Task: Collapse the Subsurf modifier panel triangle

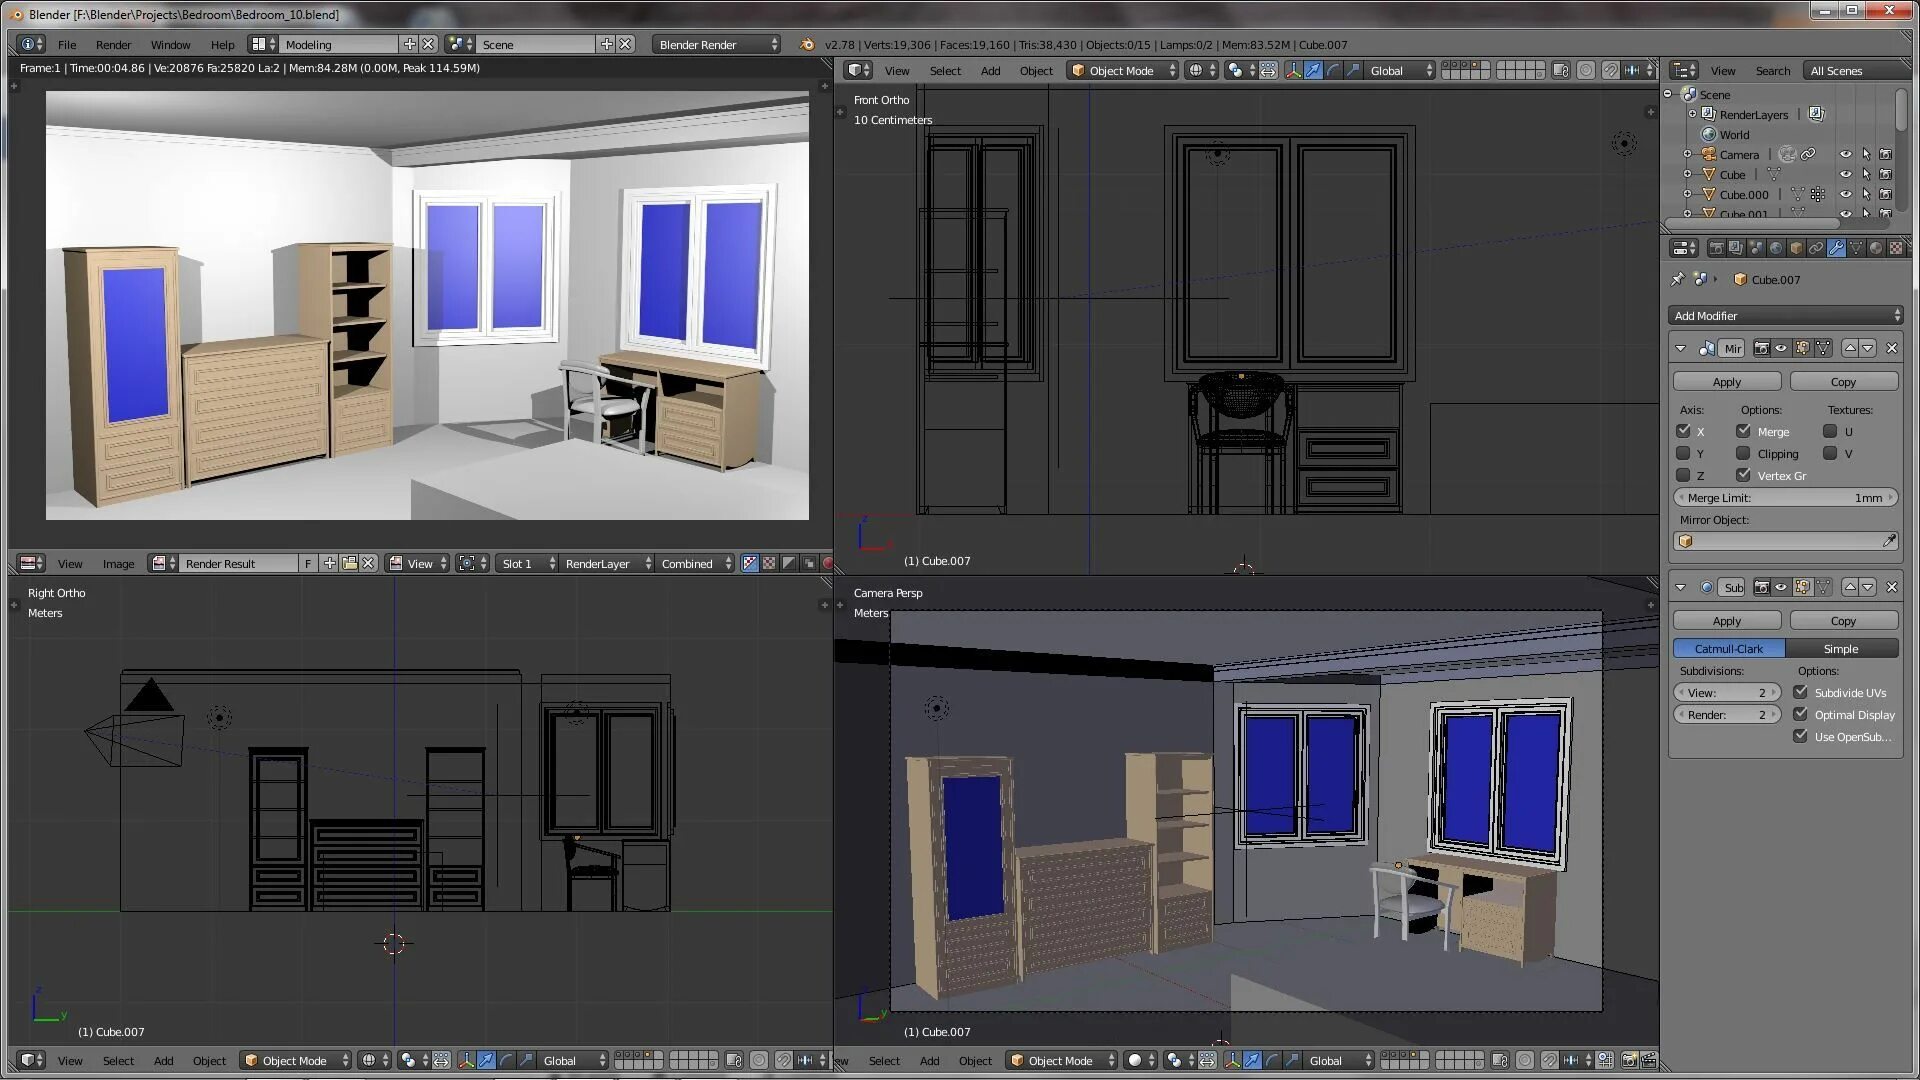Action: 1680,587
